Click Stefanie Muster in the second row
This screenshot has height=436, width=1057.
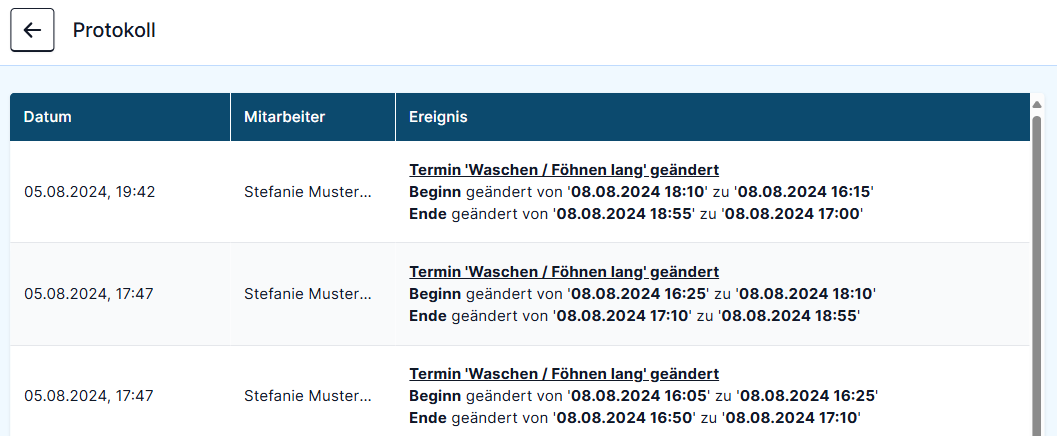[307, 294]
